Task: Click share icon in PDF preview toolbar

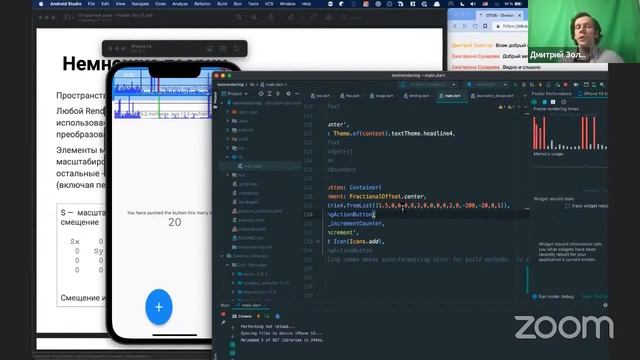Action: (x=271, y=18)
